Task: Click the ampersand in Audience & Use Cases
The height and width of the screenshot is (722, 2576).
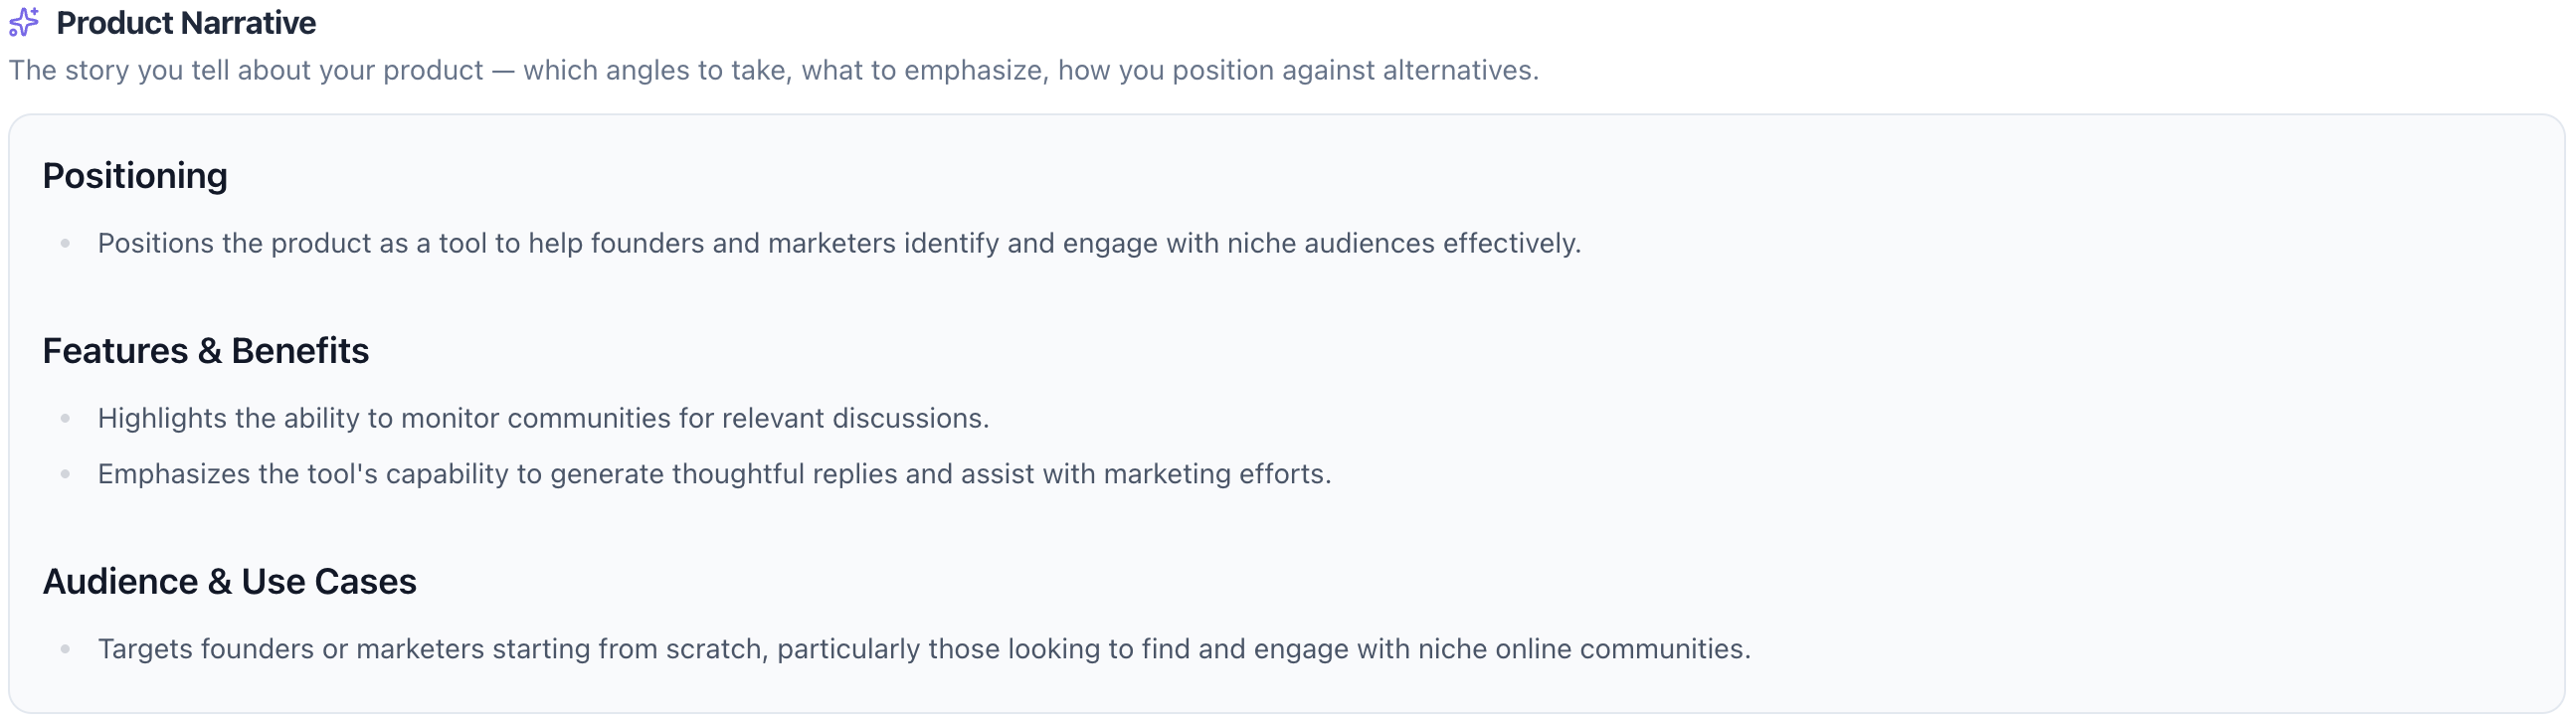Action: pos(220,582)
